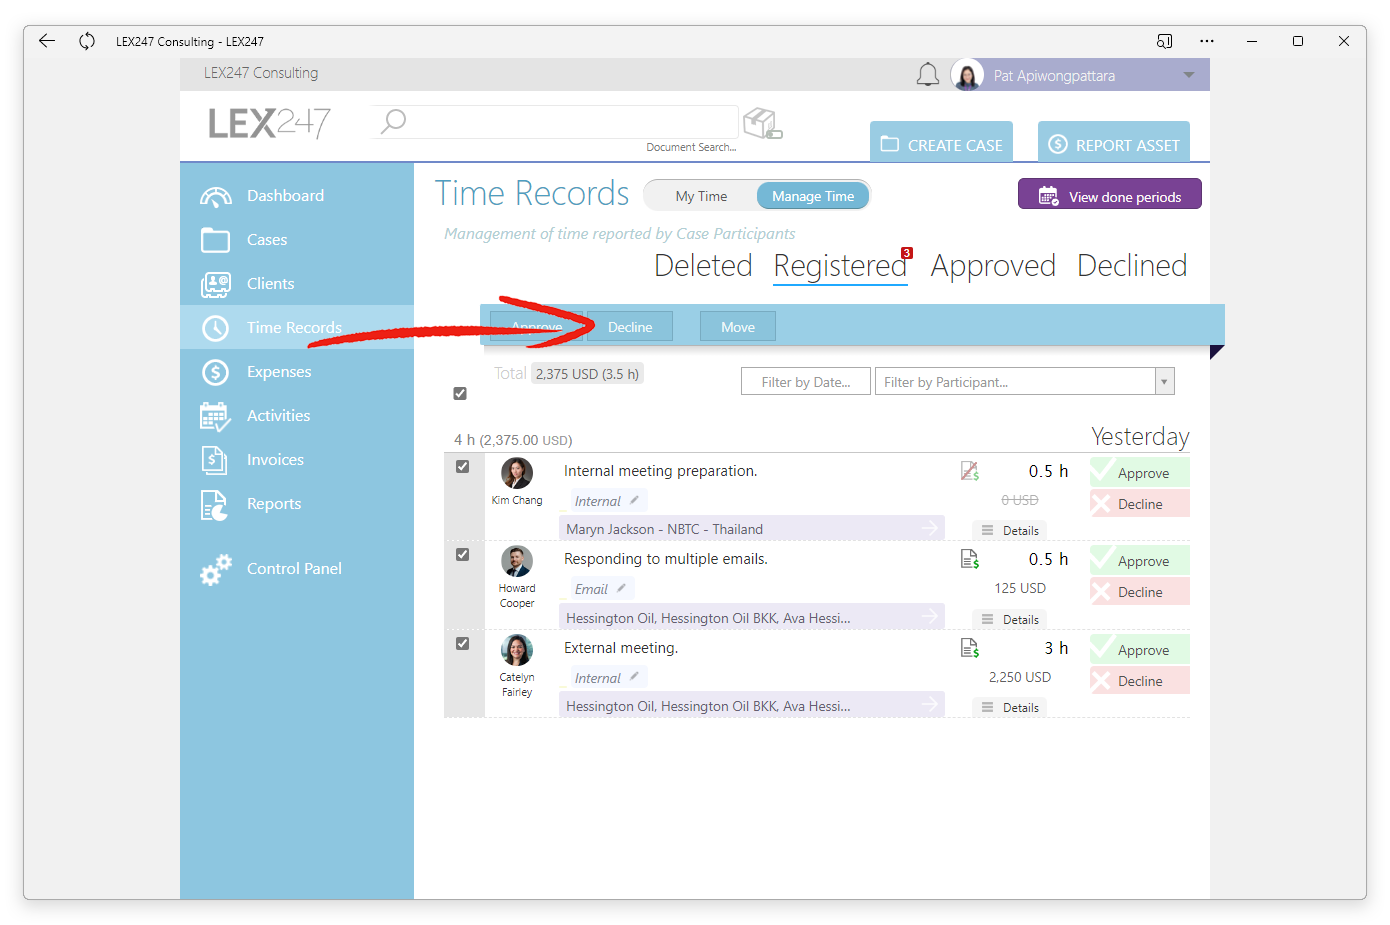Open the Filter by Participant dropdown arrow

tap(1164, 382)
